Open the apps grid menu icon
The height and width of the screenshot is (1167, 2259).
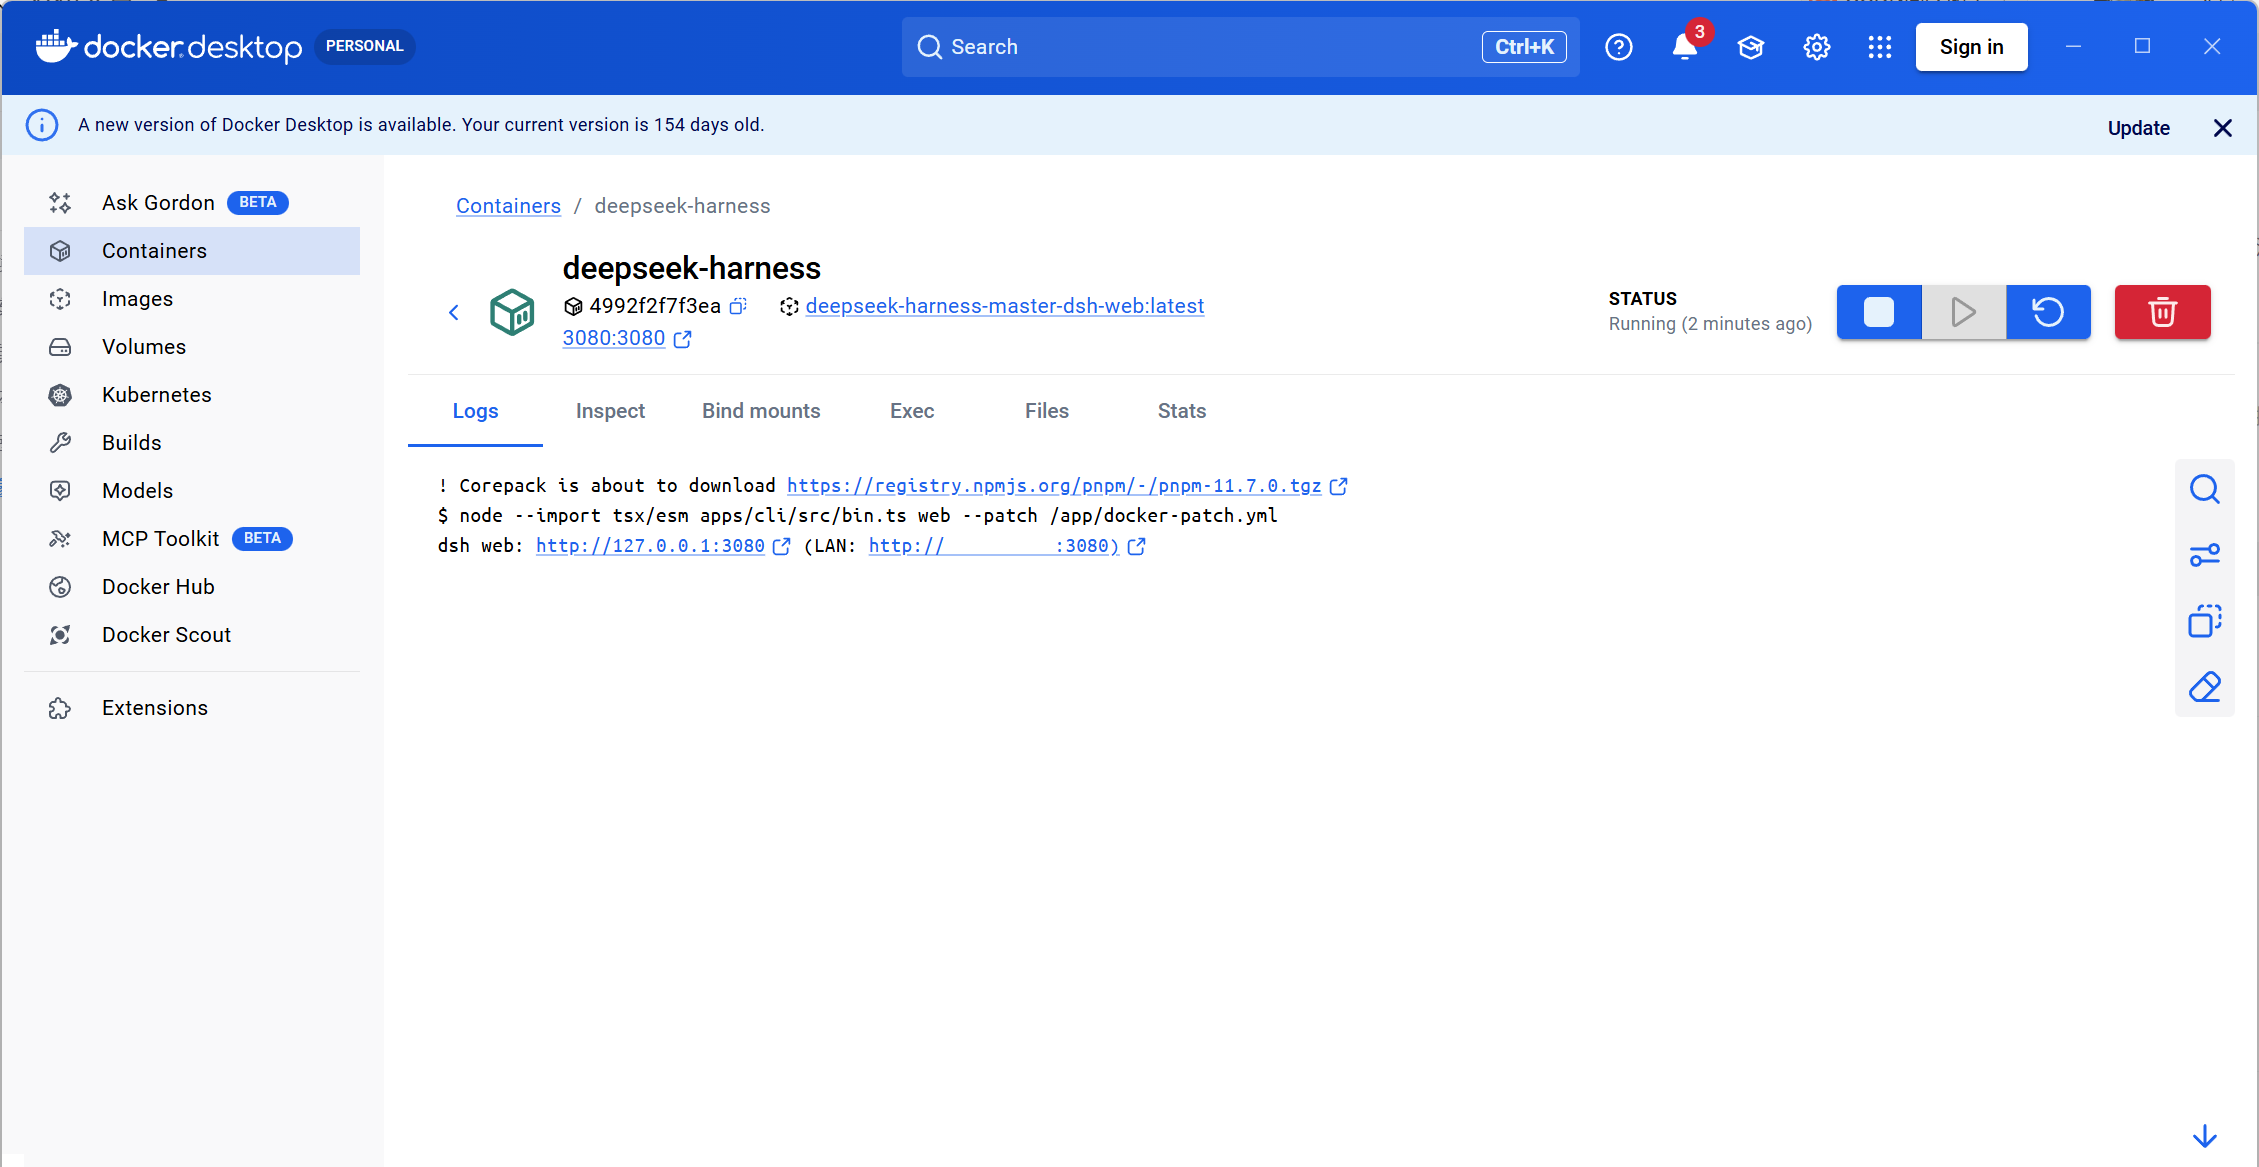click(x=1880, y=47)
